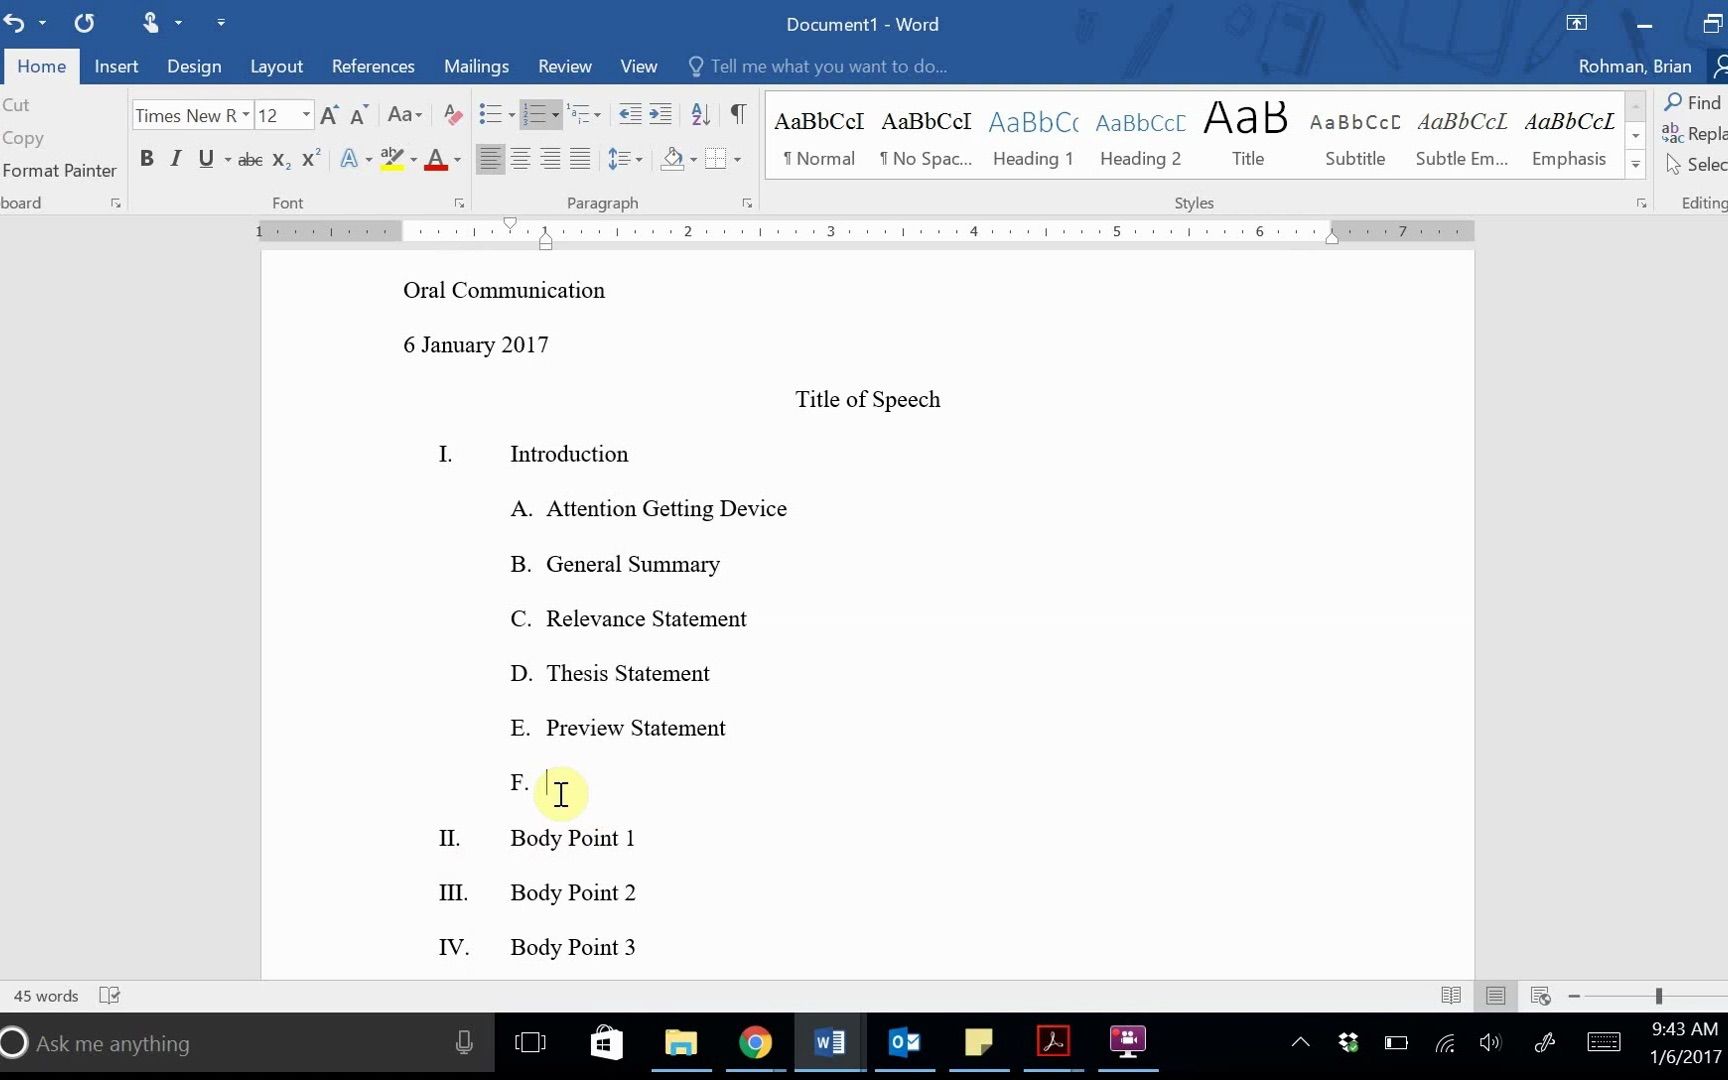Apply Subscript formatting
The height and width of the screenshot is (1080, 1728).
coord(282,159)
